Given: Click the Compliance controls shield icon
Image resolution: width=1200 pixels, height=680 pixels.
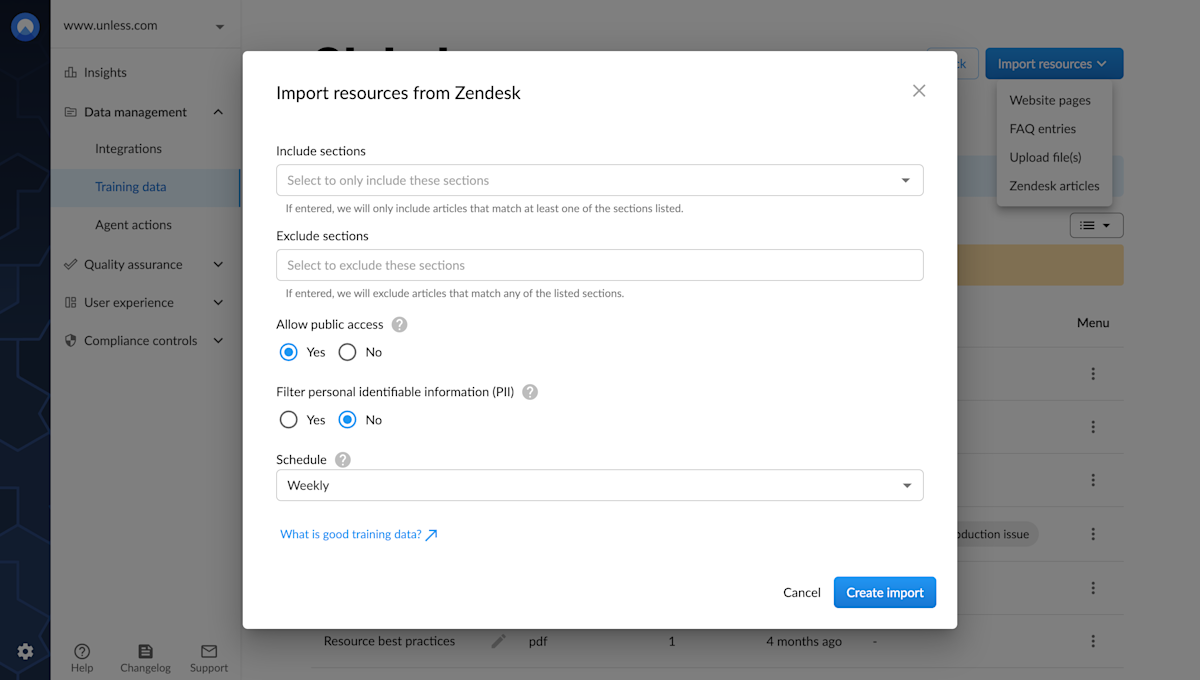Looking at the screenshot, I should [x=69, y=340].
